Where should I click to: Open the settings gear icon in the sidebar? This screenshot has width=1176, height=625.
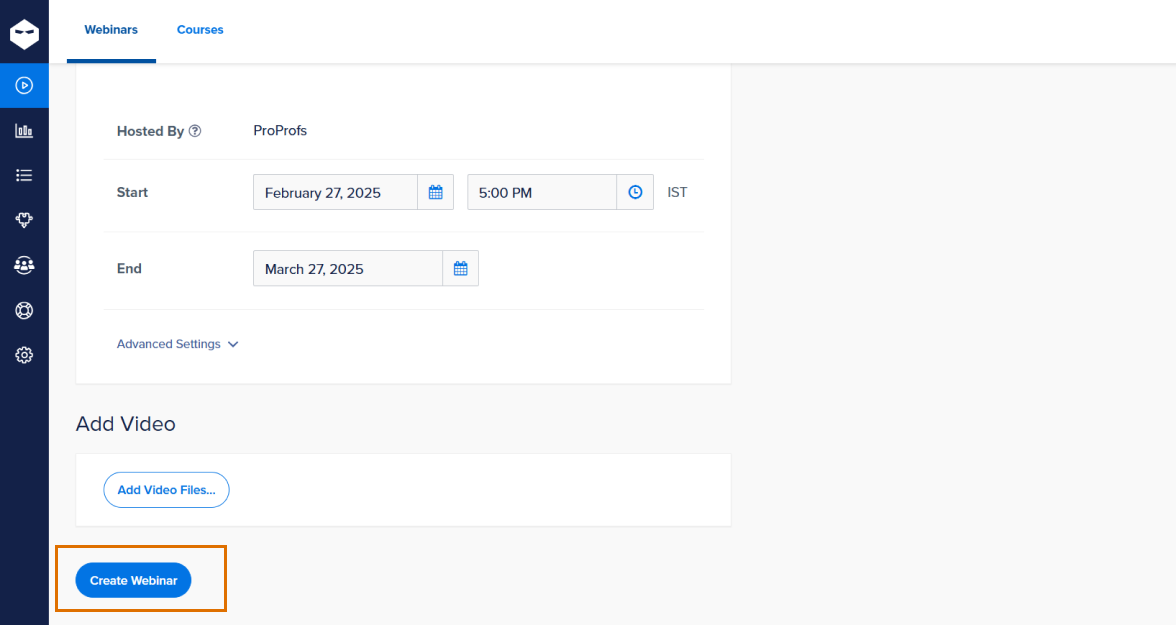pos(24,355)
